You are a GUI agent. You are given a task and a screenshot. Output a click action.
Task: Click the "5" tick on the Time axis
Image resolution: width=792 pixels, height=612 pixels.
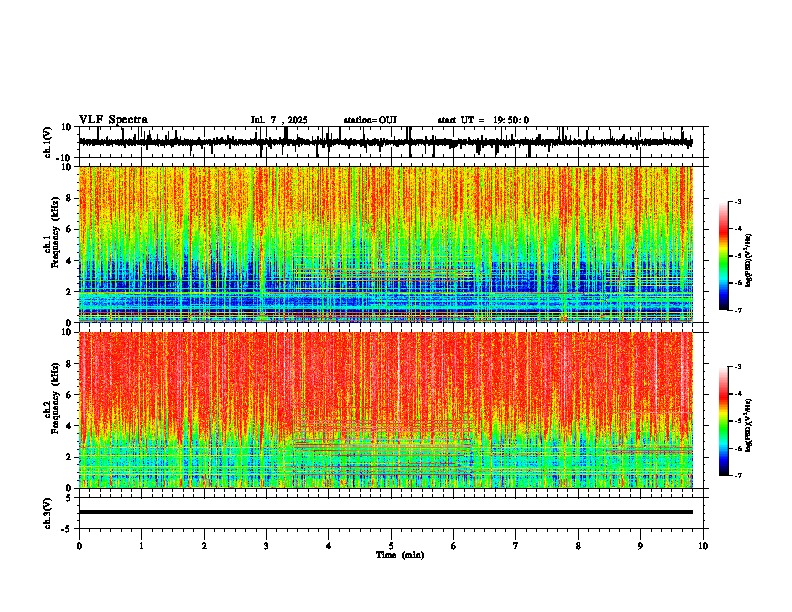tap(391, 546)
